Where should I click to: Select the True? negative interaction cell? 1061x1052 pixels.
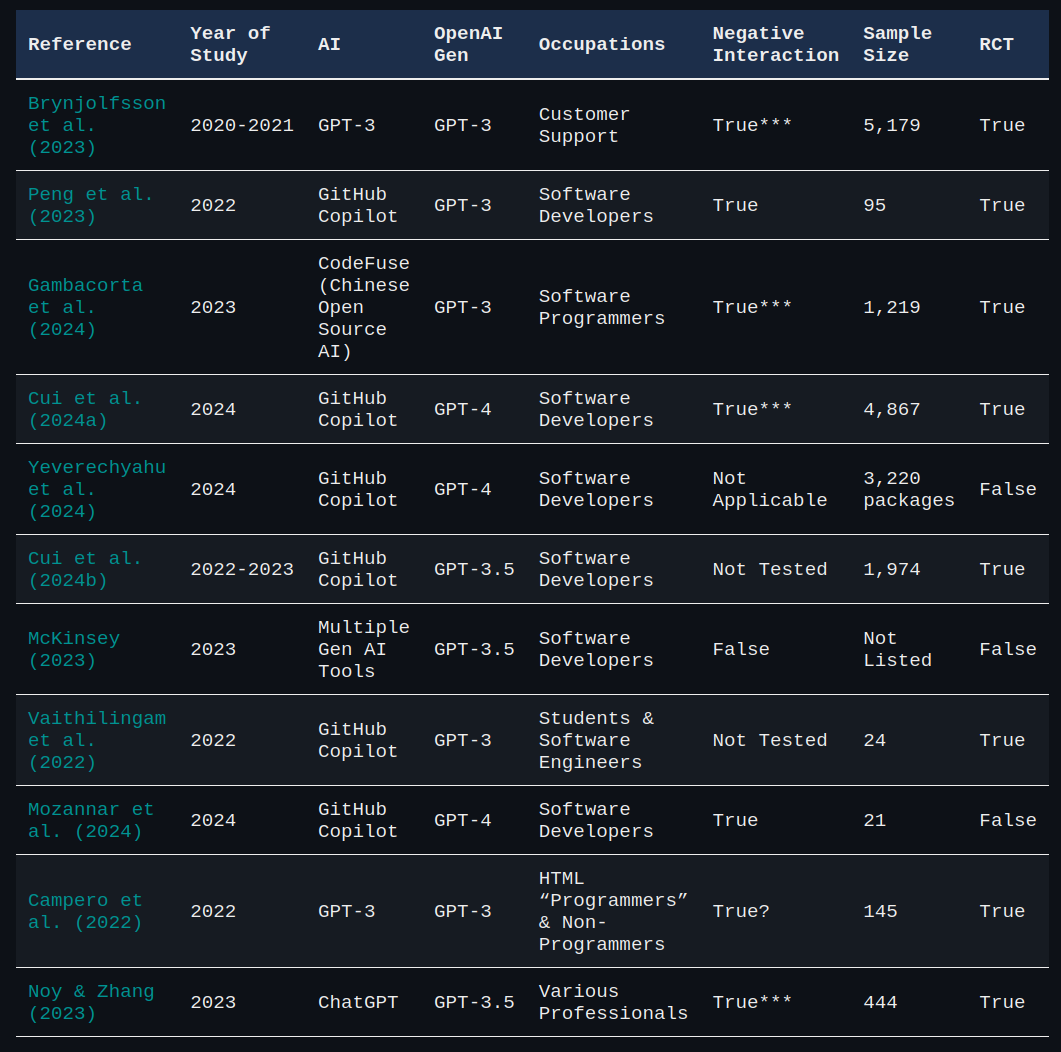coord(741,911)
